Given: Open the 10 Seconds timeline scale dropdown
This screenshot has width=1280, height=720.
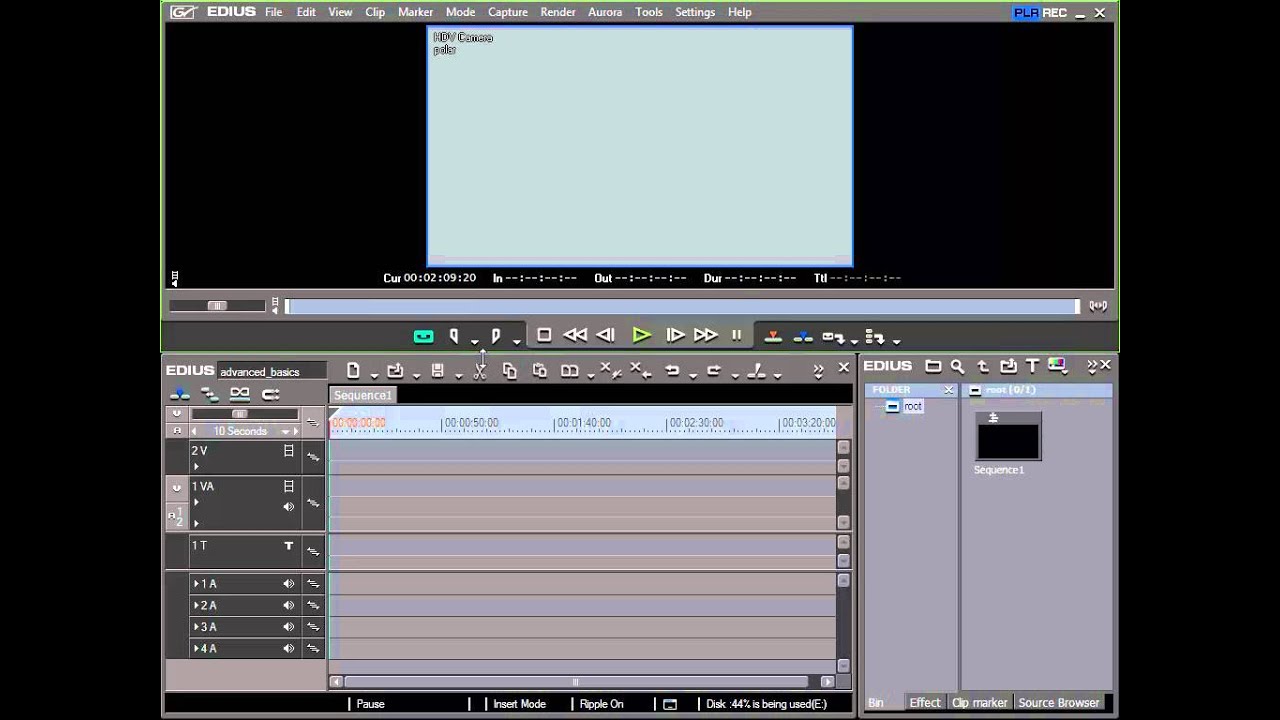Looking at the screenshot, I should click(286, 432).
